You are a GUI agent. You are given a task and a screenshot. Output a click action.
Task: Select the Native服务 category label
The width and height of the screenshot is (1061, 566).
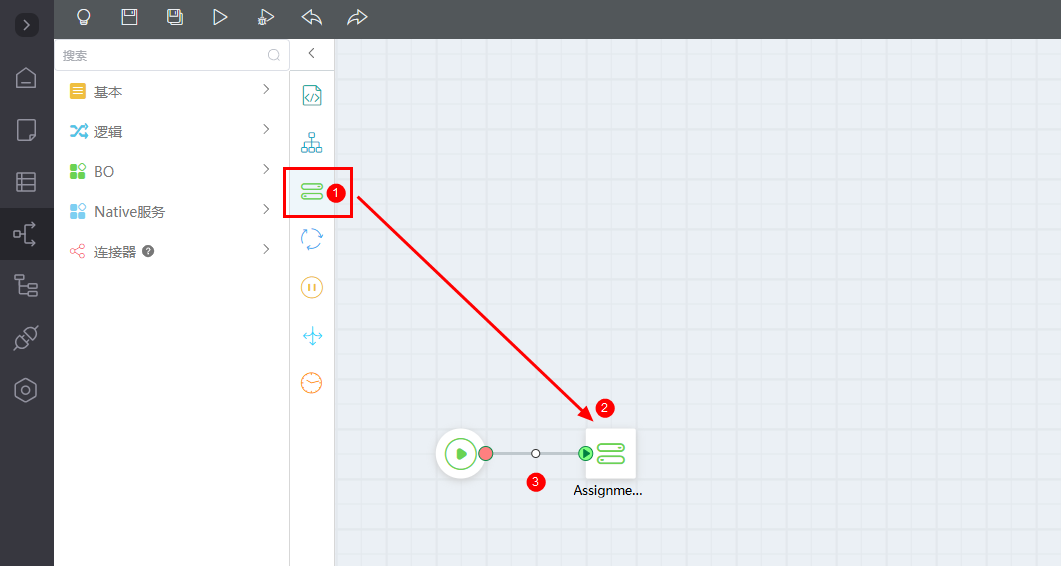coord(129,212)
